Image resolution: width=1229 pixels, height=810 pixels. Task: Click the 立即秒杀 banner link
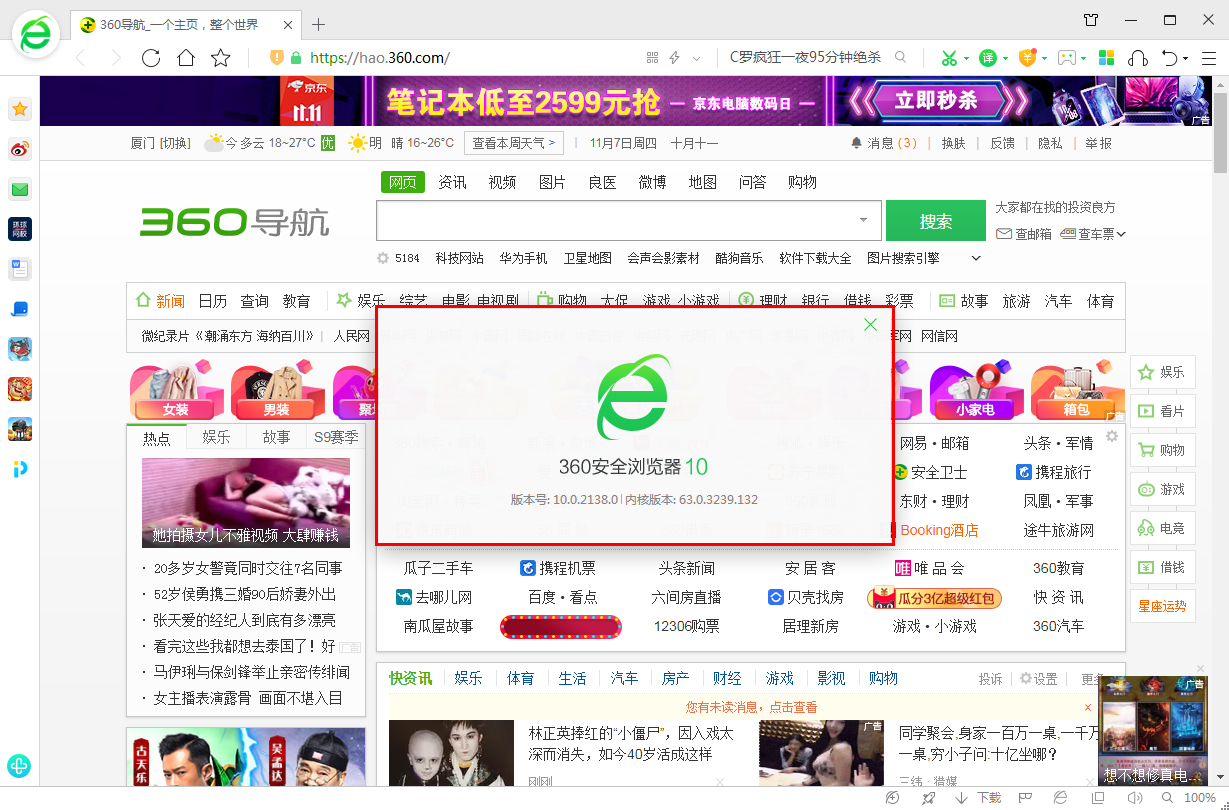coord(937,100)
